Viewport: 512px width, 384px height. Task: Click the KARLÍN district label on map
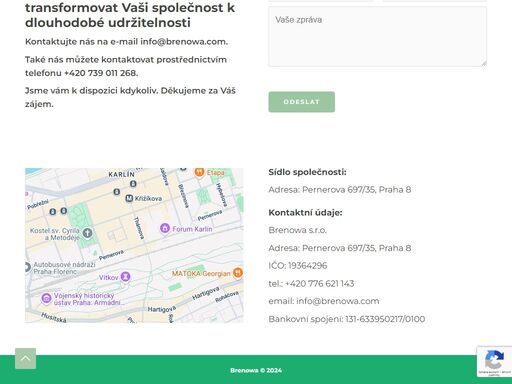122,174
